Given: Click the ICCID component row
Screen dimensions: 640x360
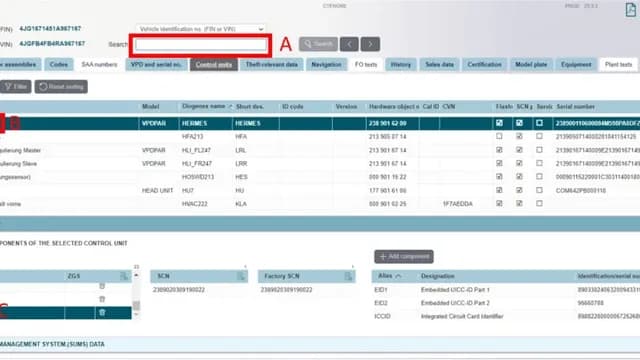Looking at the screenshot, I should click(505, 316).
